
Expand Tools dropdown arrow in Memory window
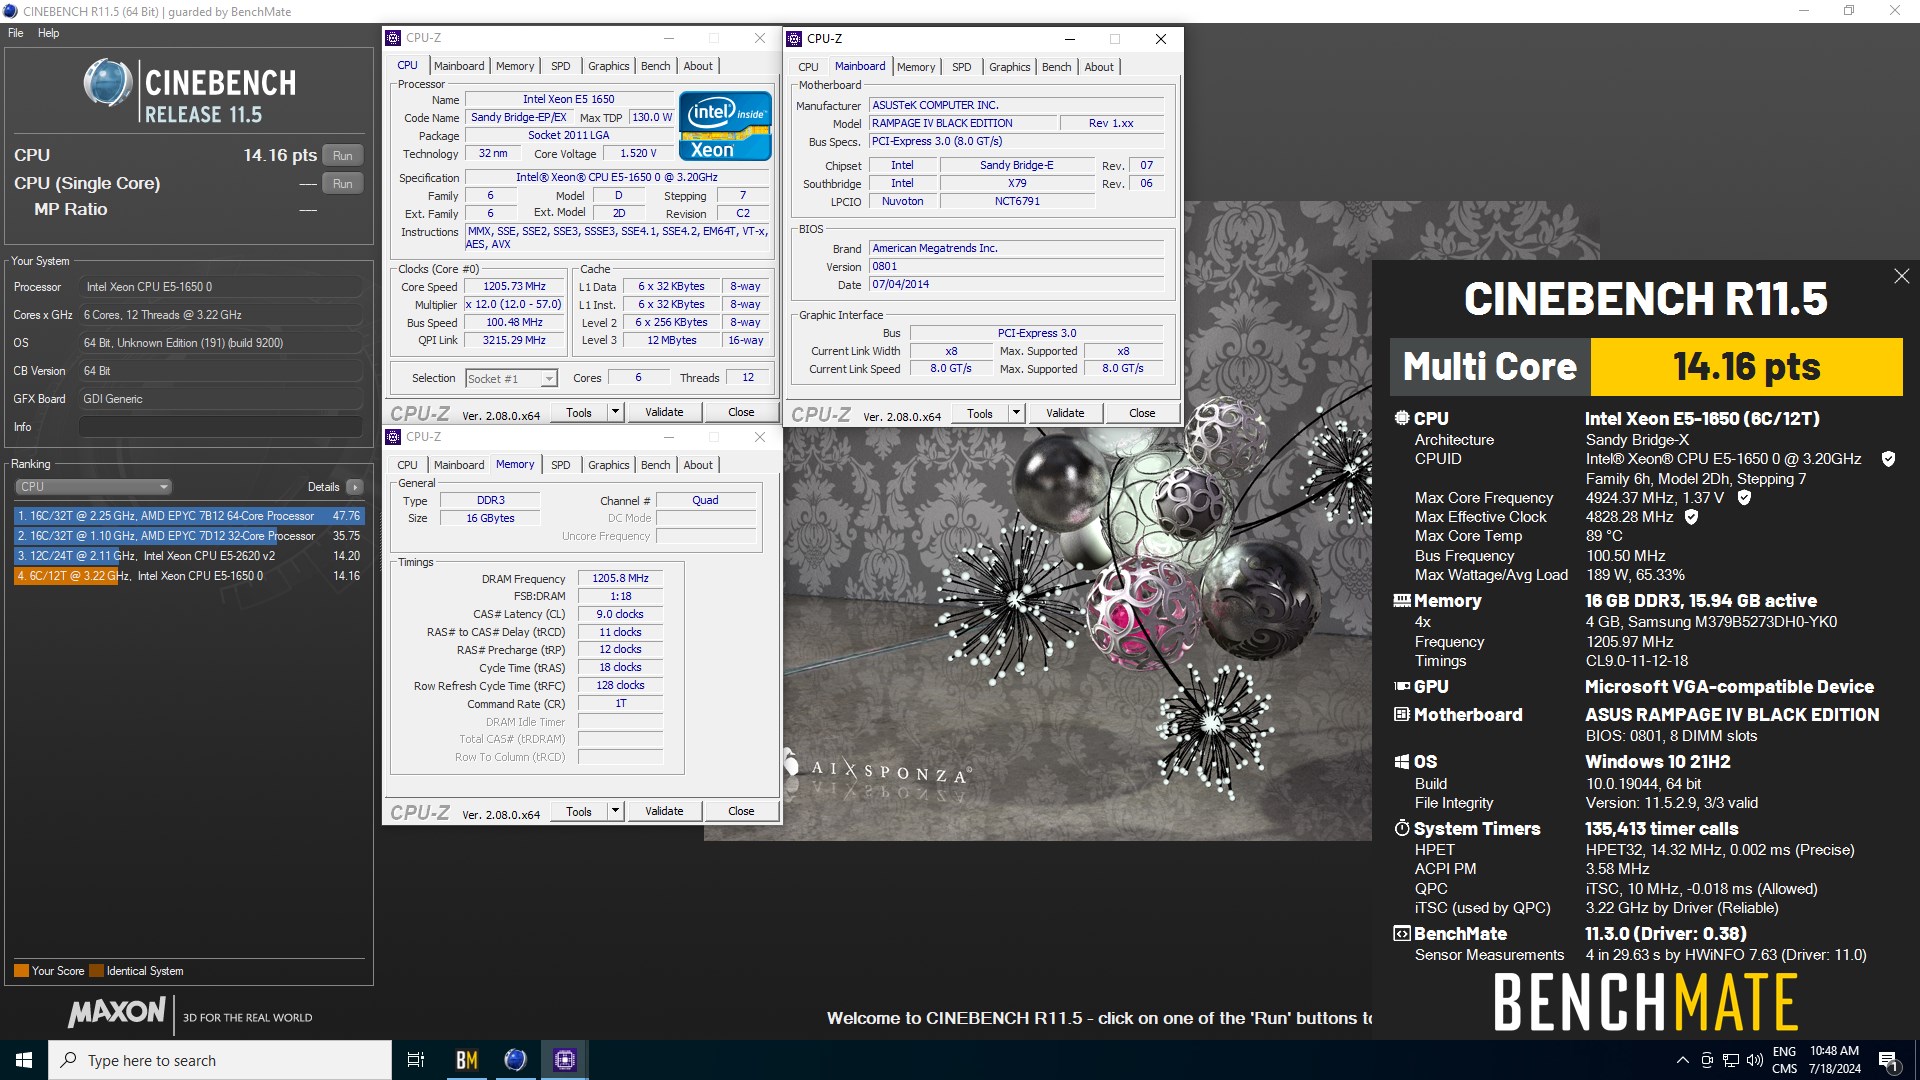coord(615,811)
